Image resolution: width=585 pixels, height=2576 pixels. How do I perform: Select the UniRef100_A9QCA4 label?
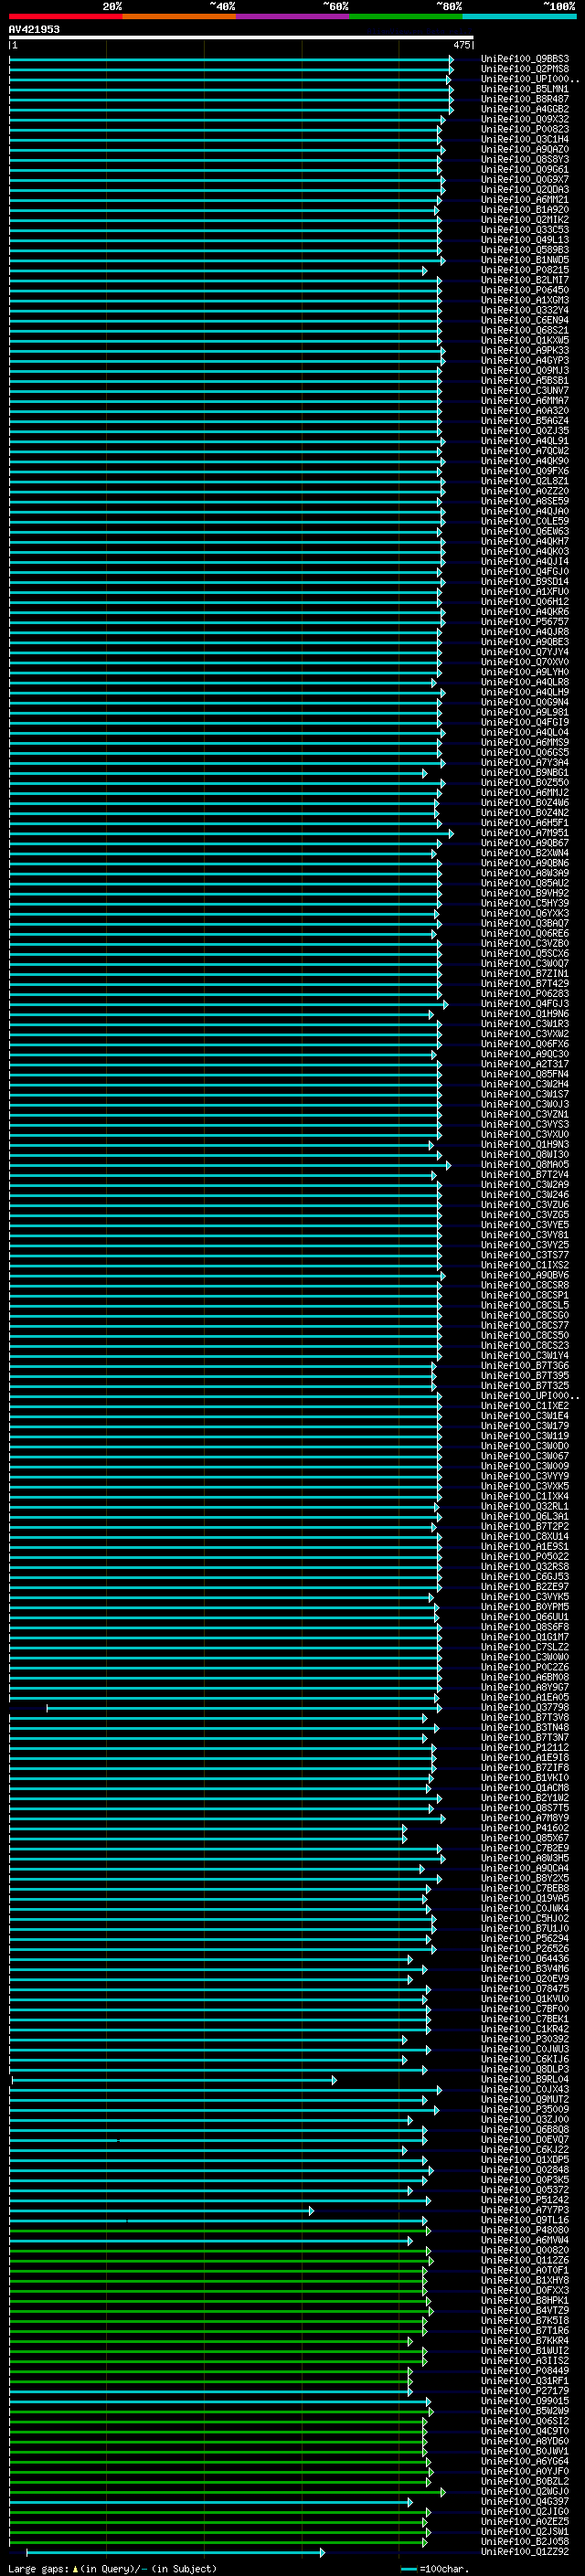[x=525, y=1868]
